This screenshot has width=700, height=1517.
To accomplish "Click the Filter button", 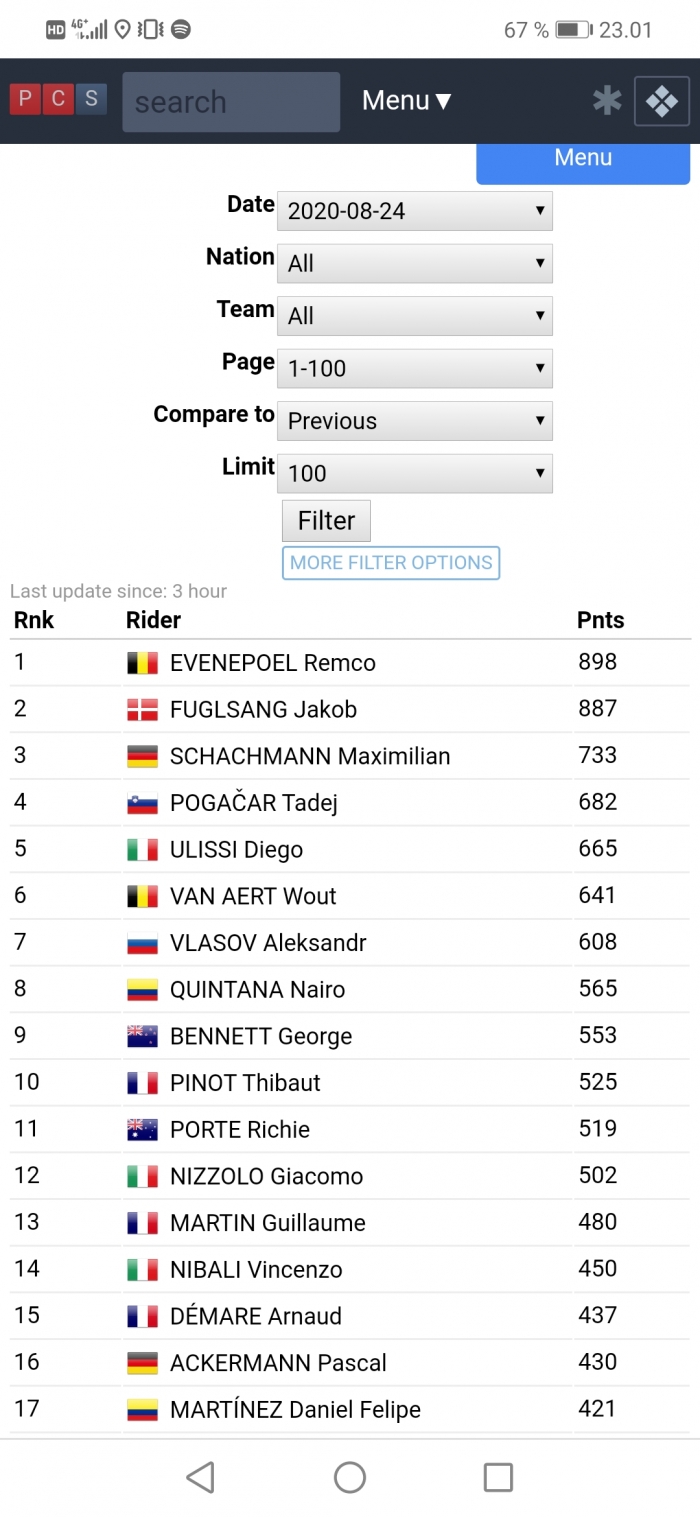I will pyautogui.click(x=326, y=521).
